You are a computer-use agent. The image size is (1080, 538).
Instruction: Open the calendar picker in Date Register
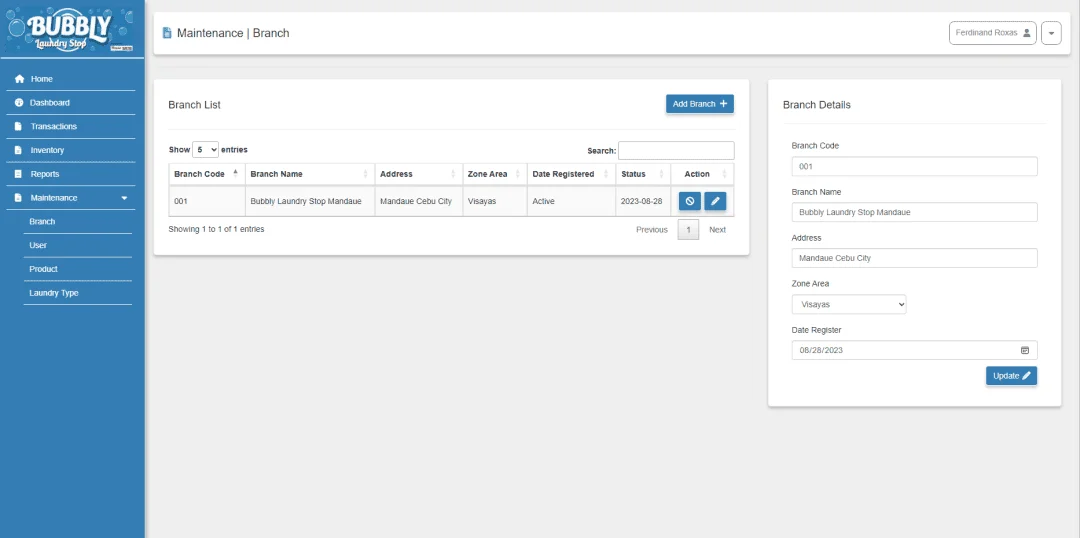[x=1024, y=350]
